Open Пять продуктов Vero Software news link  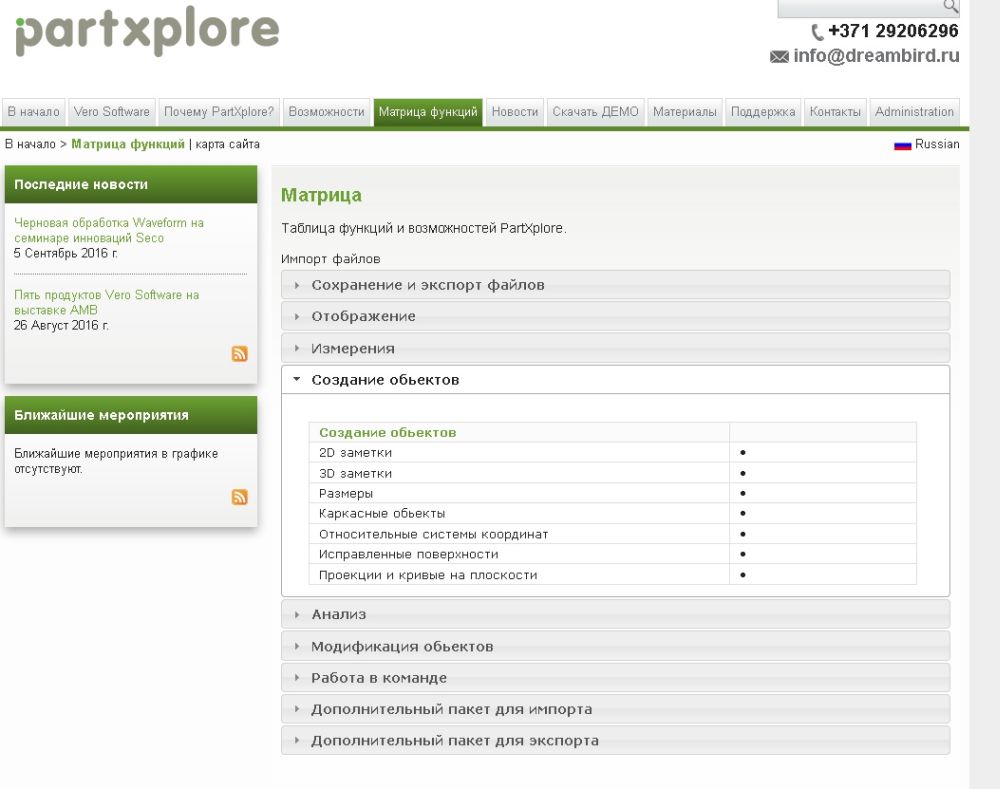tap(107, 302)
